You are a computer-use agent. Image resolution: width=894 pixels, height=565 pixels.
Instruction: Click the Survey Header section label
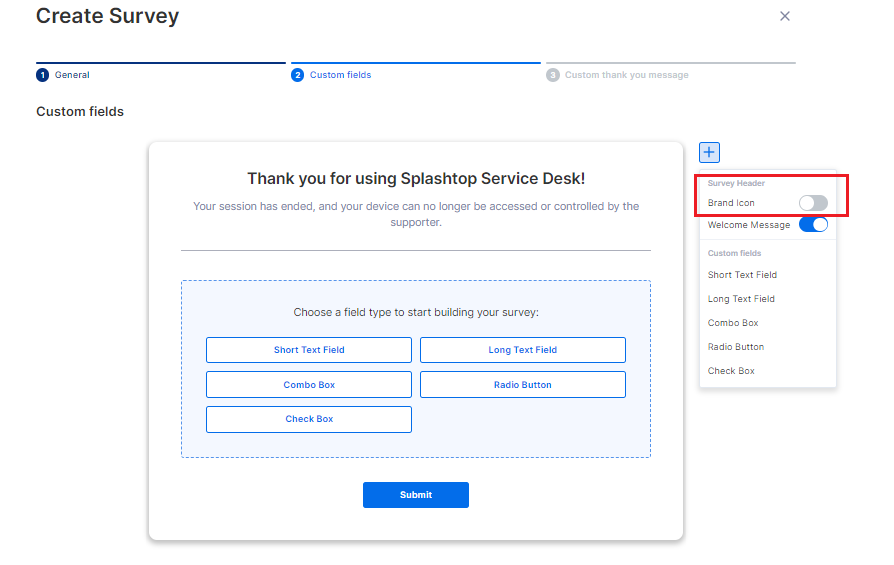(x=736, y=183)
